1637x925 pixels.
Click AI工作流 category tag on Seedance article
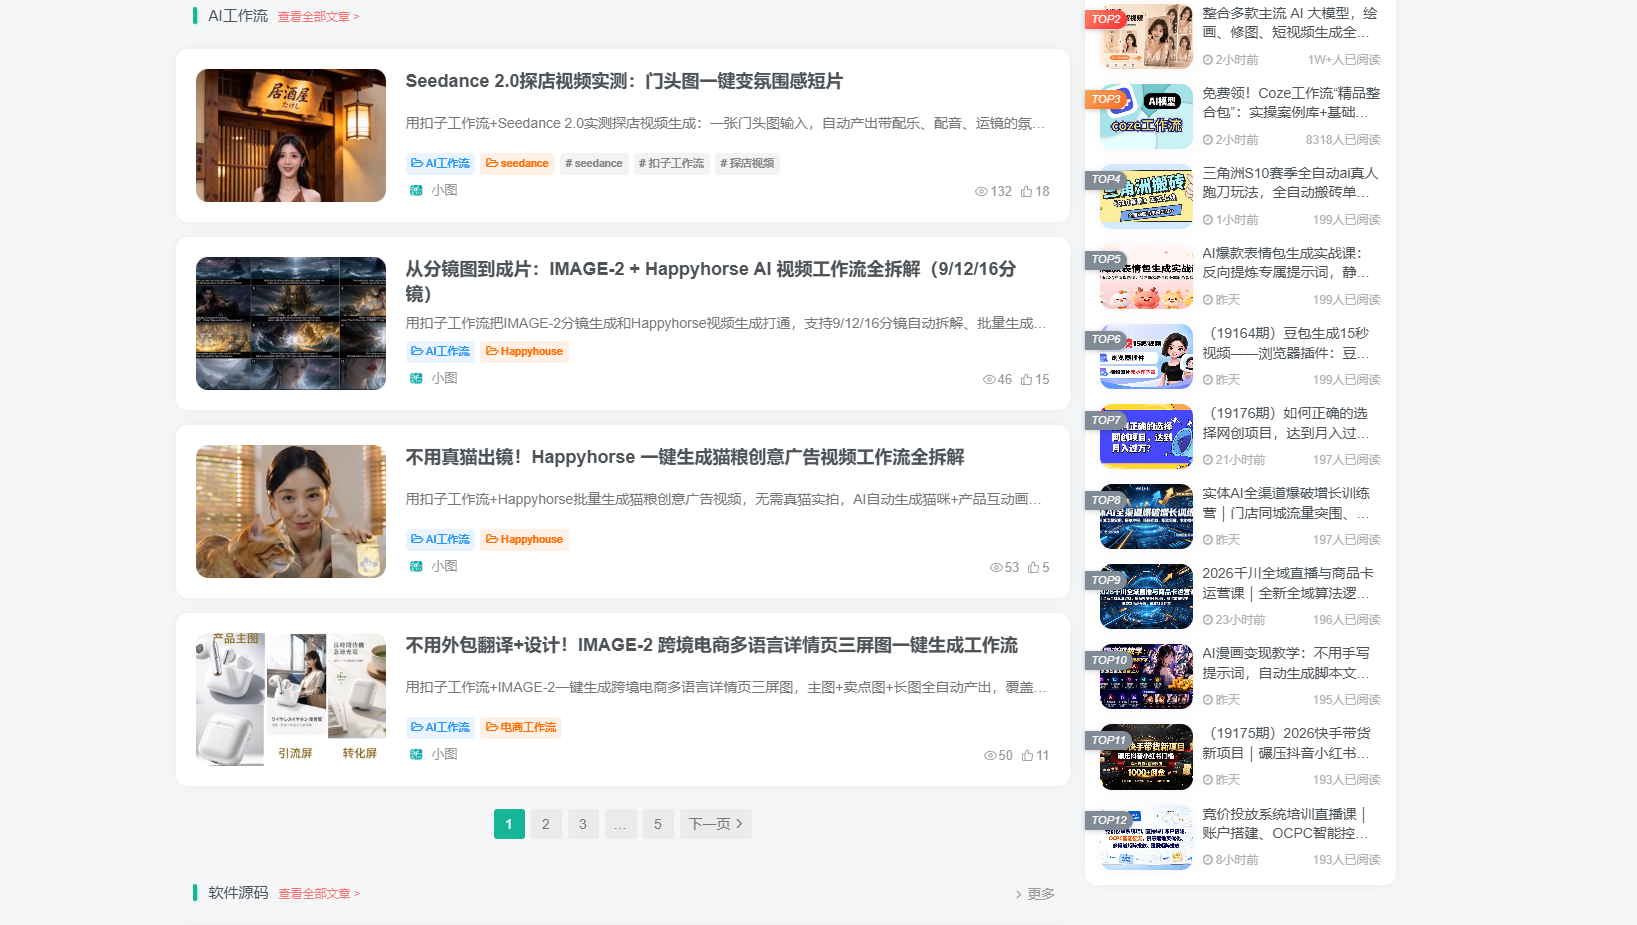coord(440,163)
